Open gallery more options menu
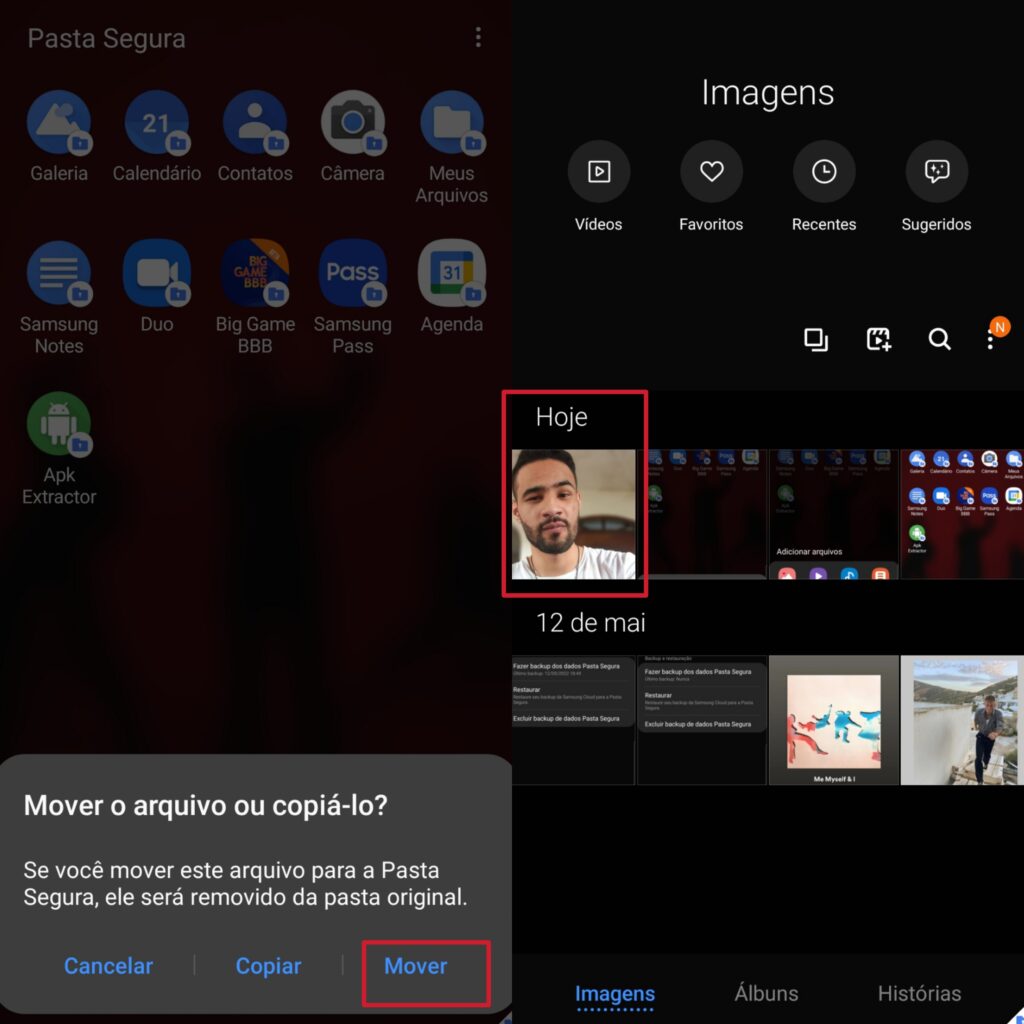This screenshot has width=1024, height=1024. point(990,341)
